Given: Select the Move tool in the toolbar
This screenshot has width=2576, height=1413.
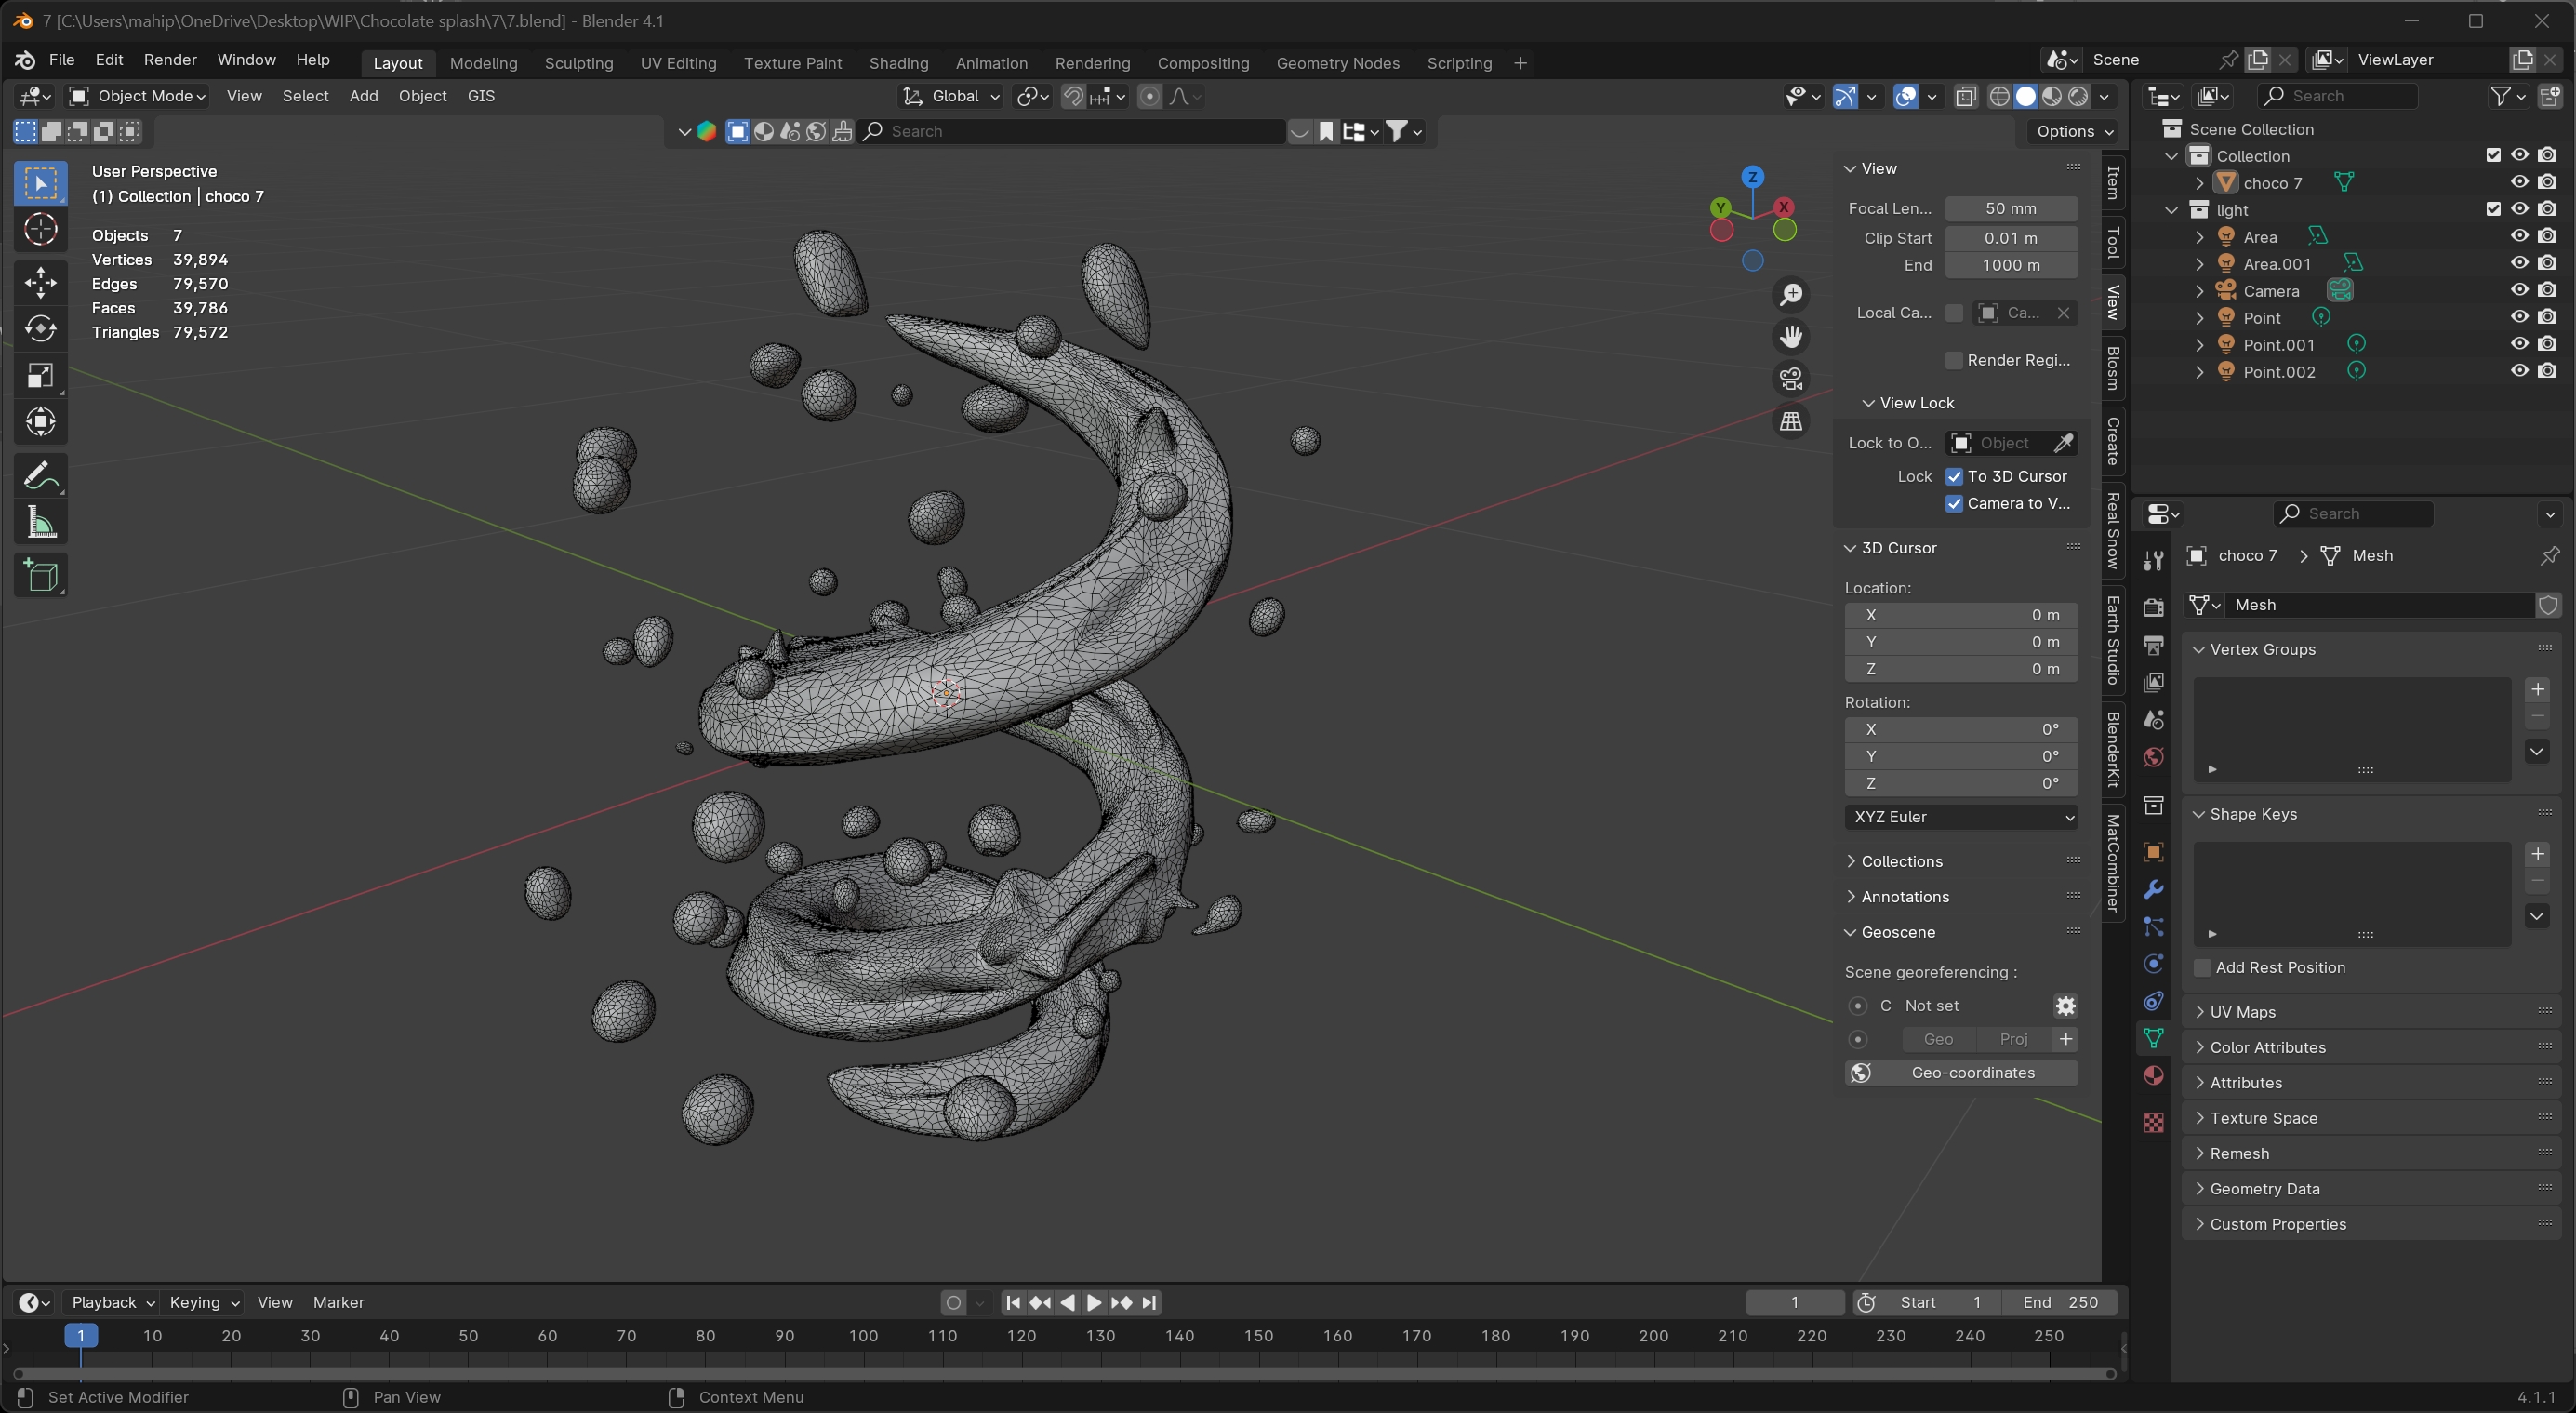Looking at the screenshot, I should (40, 282).
